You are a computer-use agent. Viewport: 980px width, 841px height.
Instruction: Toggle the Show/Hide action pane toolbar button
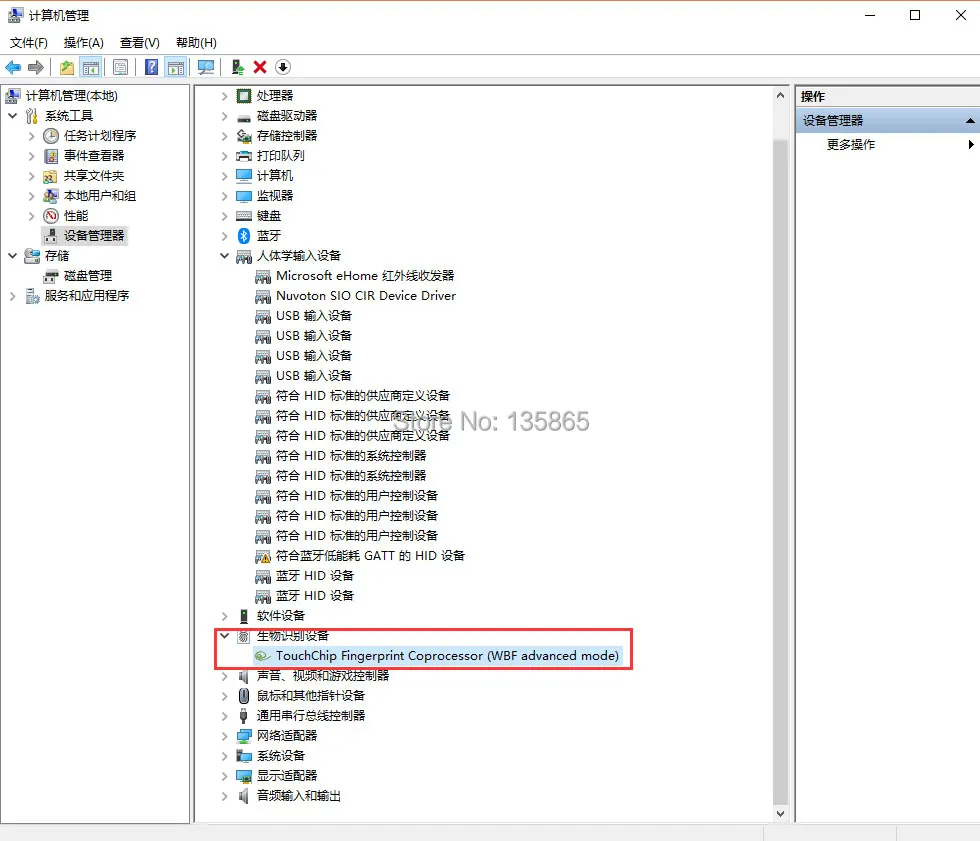(x=175, y=67)
